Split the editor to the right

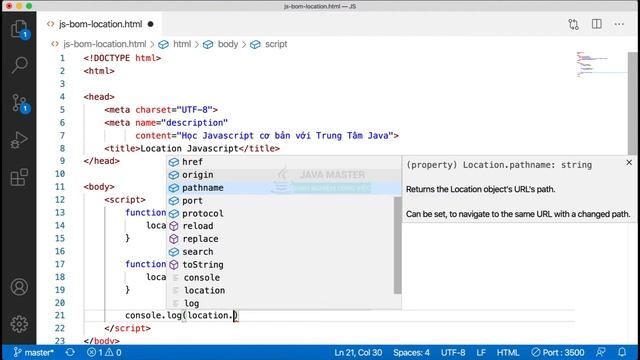pyautogui.click(x=596, y=24)
